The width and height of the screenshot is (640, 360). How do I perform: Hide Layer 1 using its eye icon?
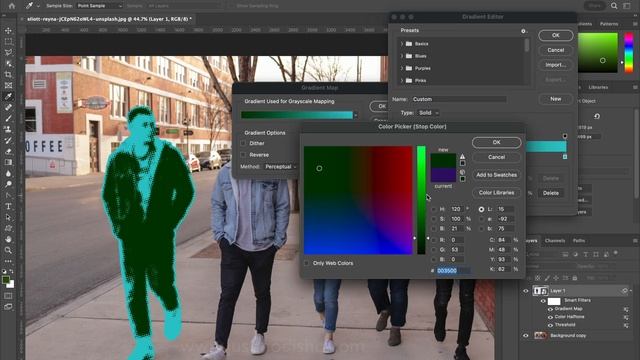coord(526,291)
